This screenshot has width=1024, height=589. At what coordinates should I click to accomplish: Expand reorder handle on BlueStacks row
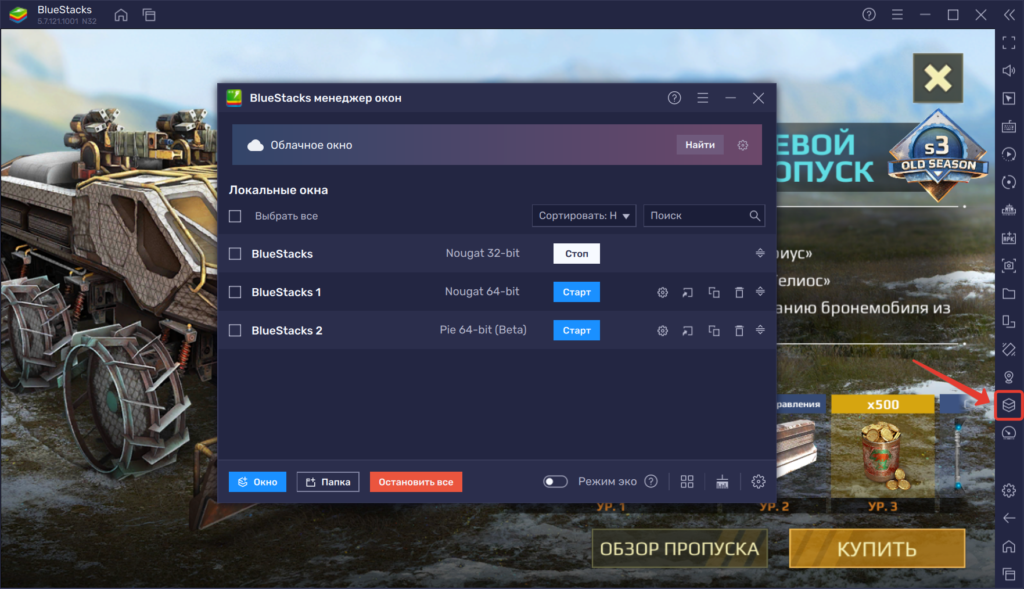(760, 254)
